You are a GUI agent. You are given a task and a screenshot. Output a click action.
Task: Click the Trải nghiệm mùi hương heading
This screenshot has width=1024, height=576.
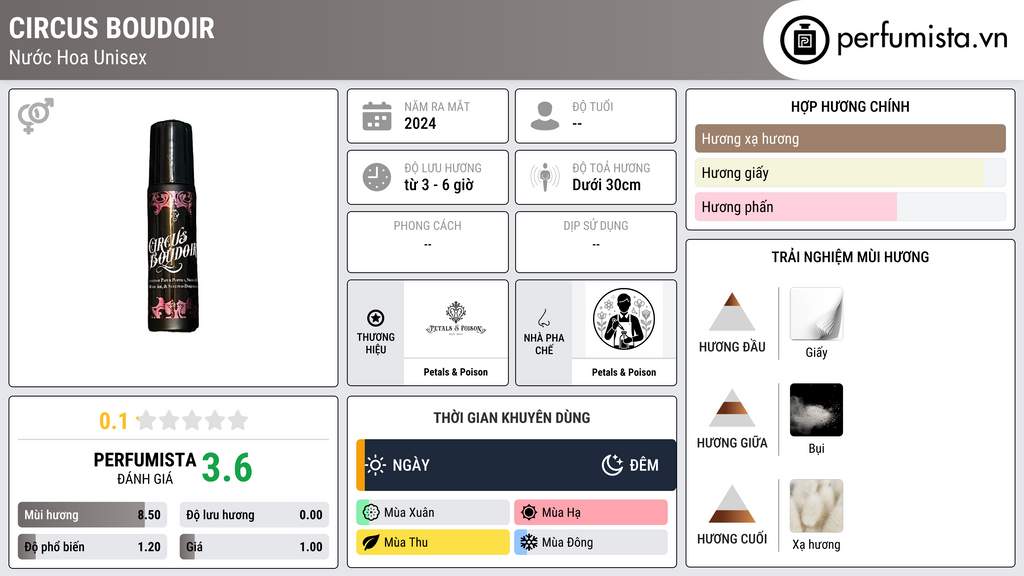coord(850,257)
